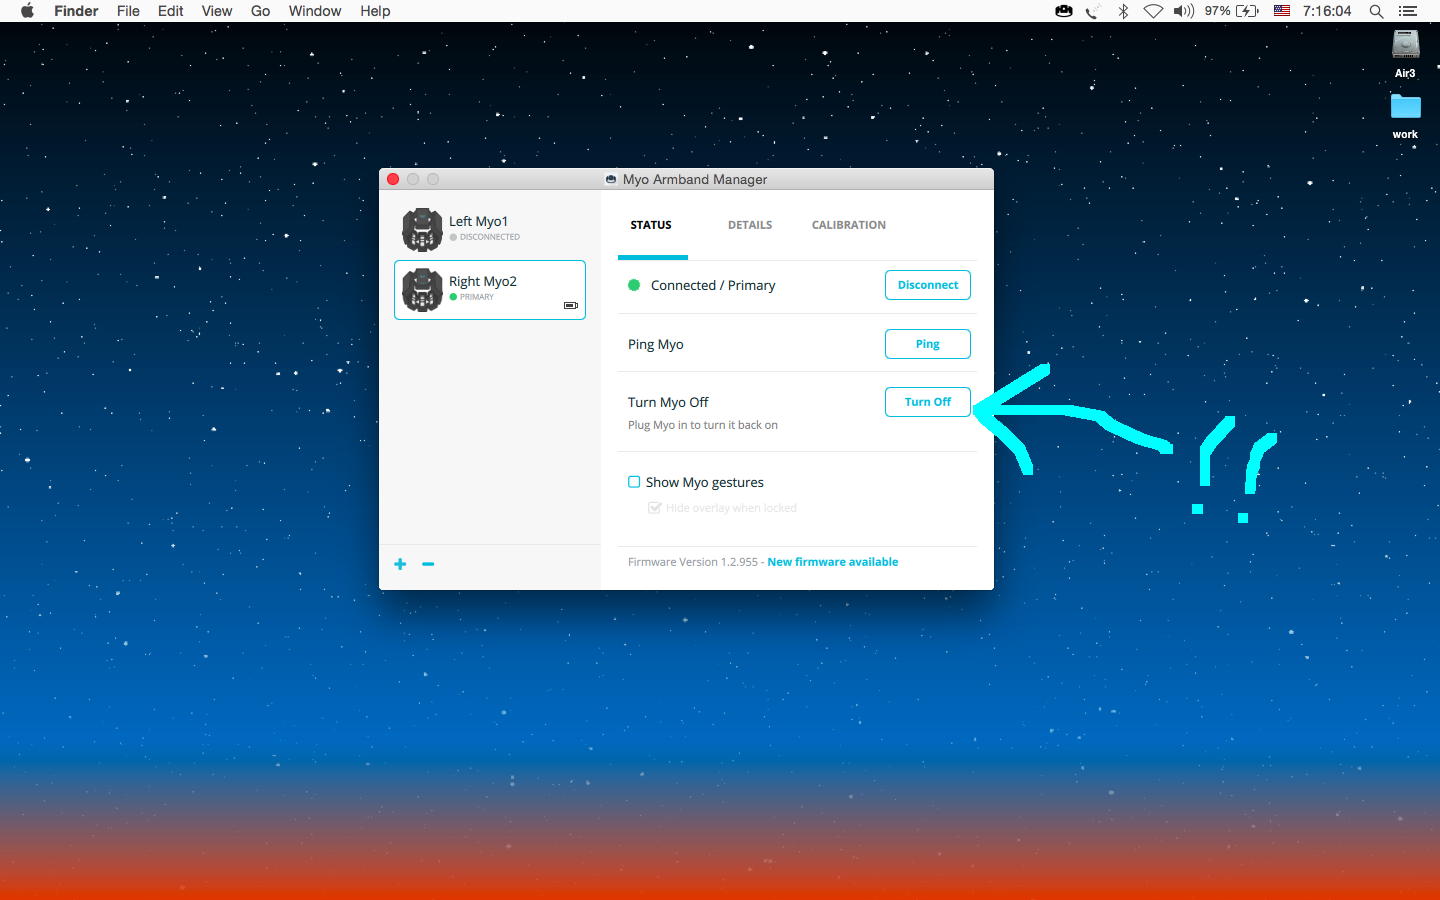The height and width of the screenshot is (900, 1440).
Task: Open the Finder menu
Action: 76,11
